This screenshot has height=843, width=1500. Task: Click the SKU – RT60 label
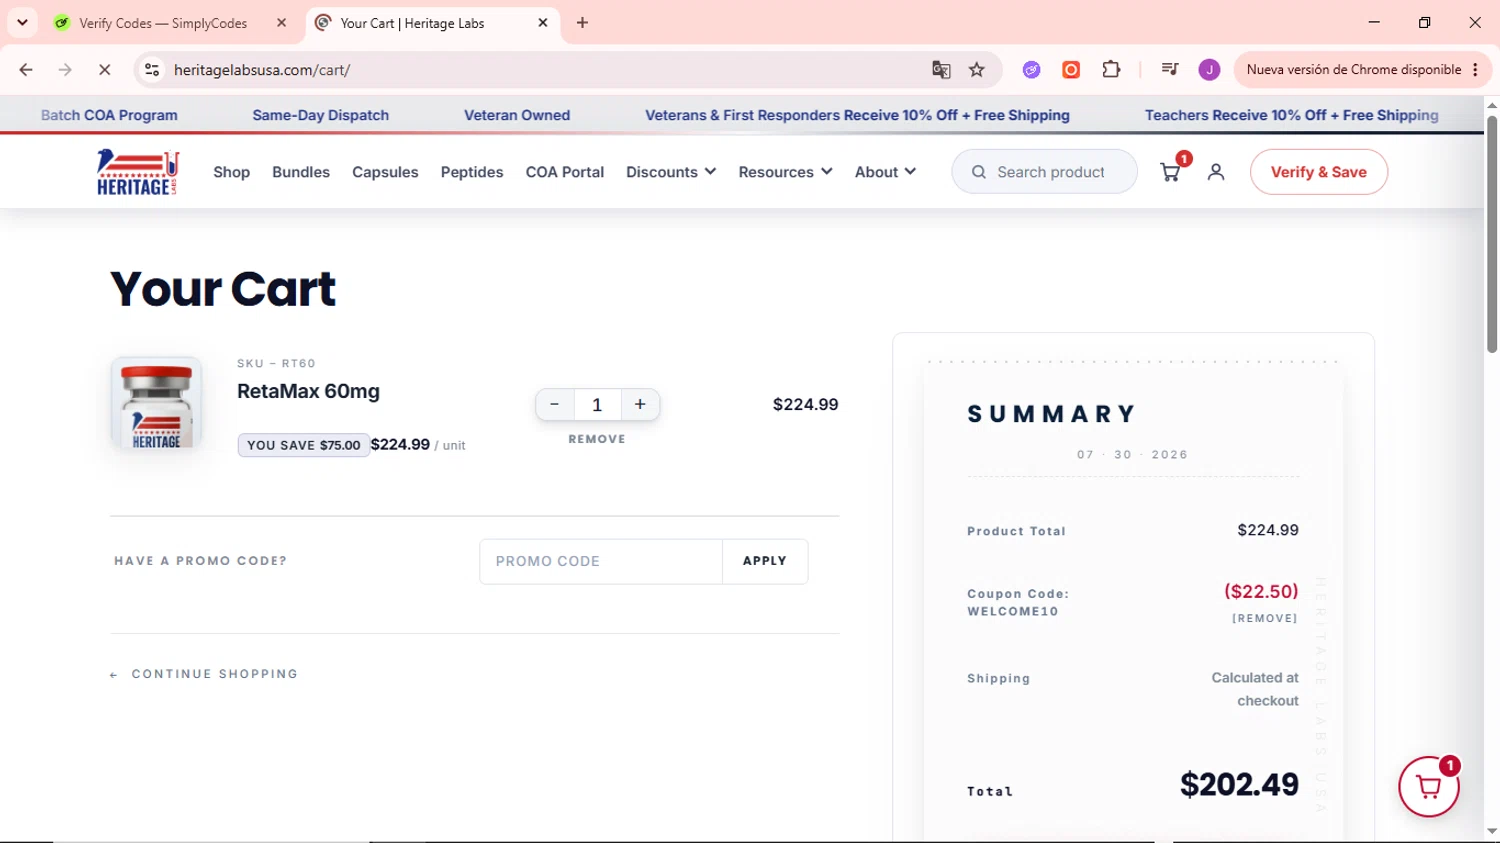276,363
